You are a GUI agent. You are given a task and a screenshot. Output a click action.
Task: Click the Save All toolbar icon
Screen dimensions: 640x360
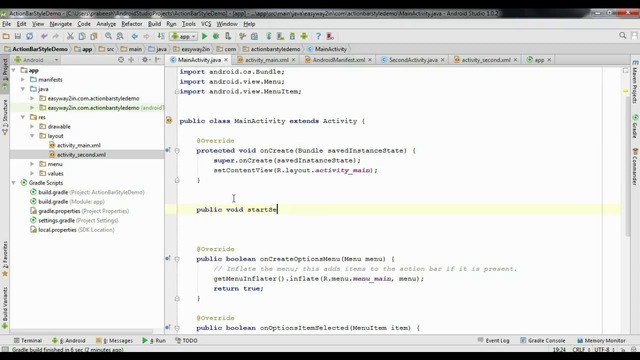point(18,36)
